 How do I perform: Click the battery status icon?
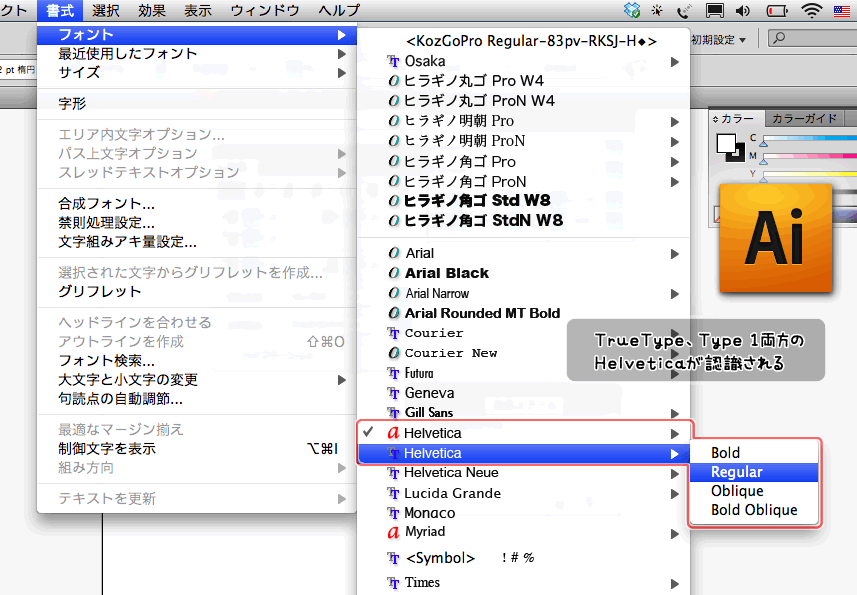click(777, 10)
